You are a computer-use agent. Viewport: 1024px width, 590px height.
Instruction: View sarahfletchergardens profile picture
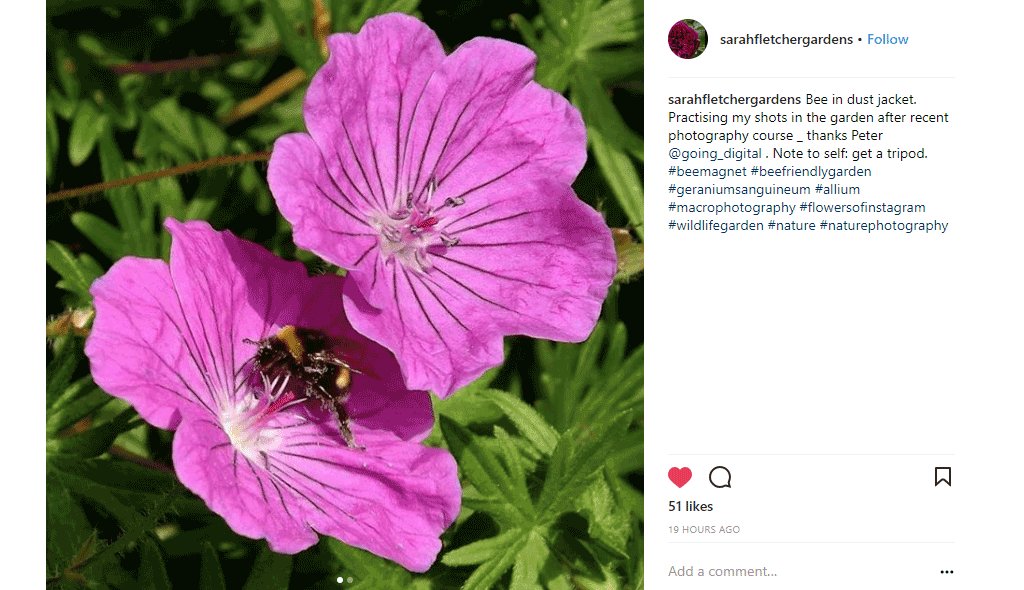(x=688, y=39)
